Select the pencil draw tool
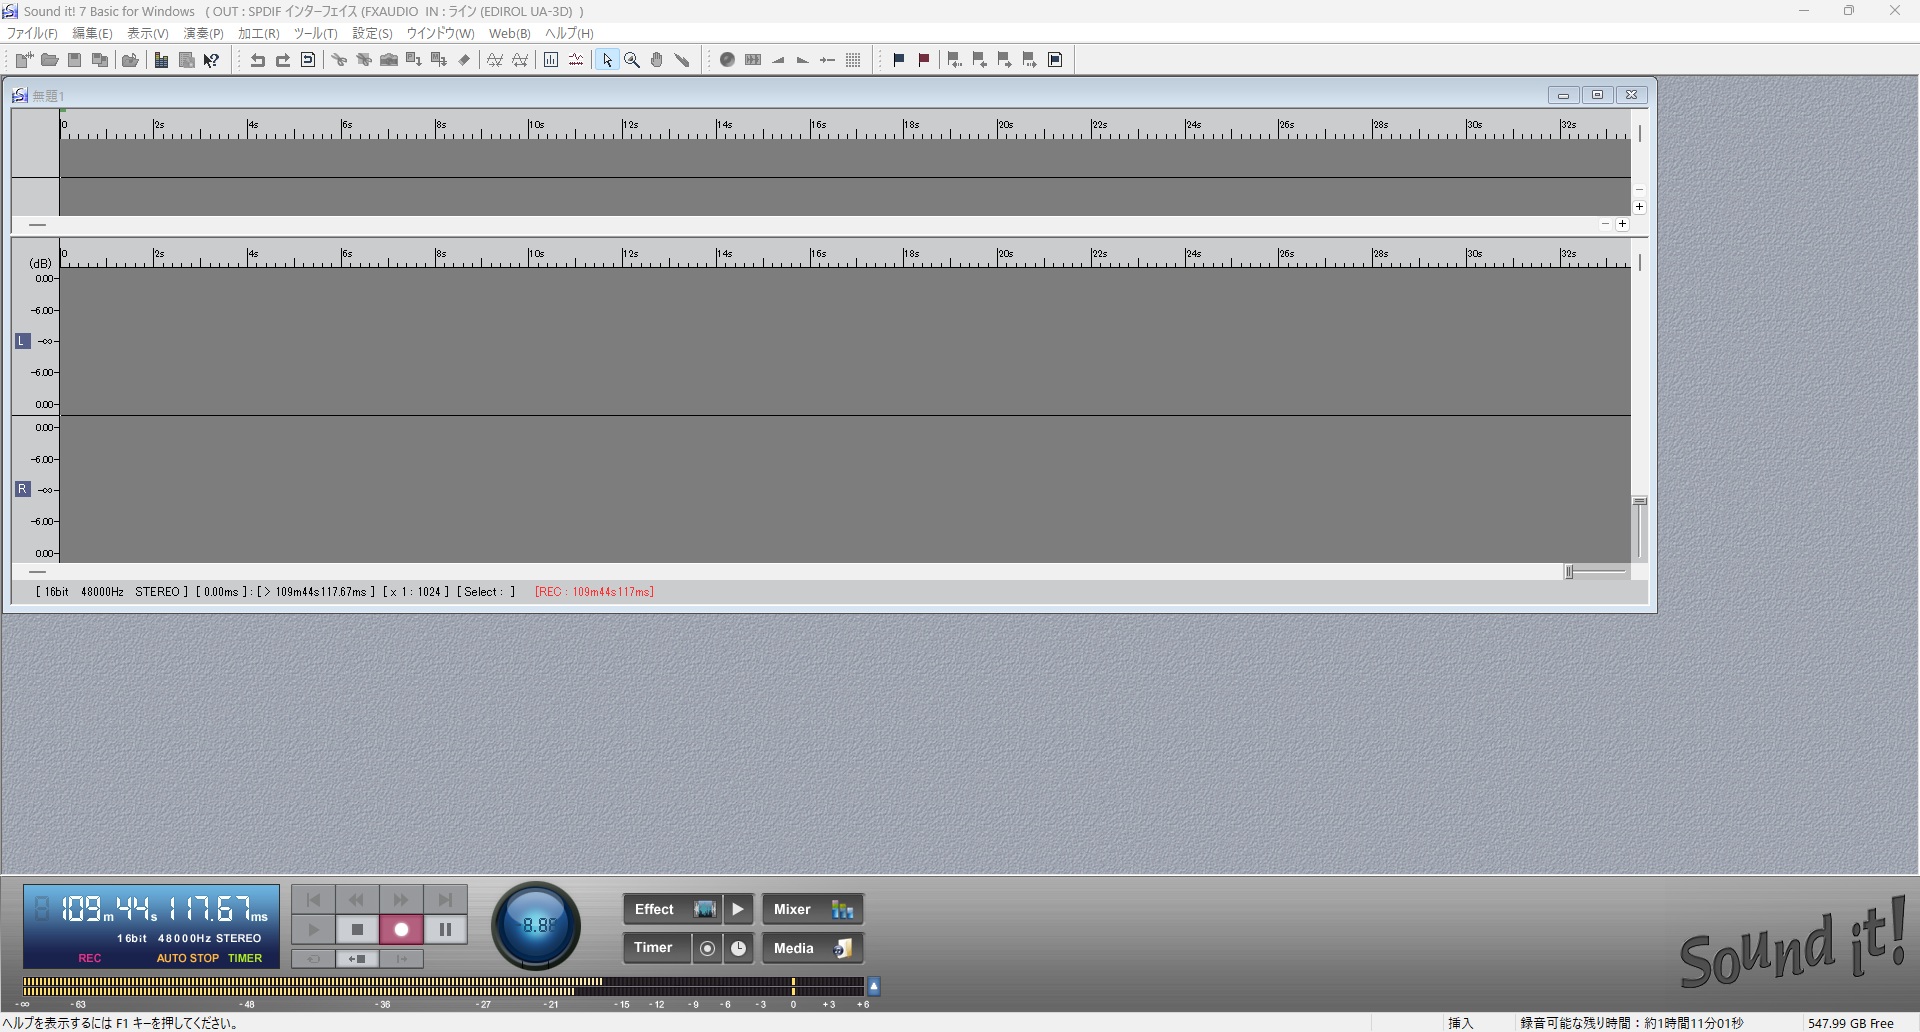This screenshot has height=1032, width=1920. 682,60
